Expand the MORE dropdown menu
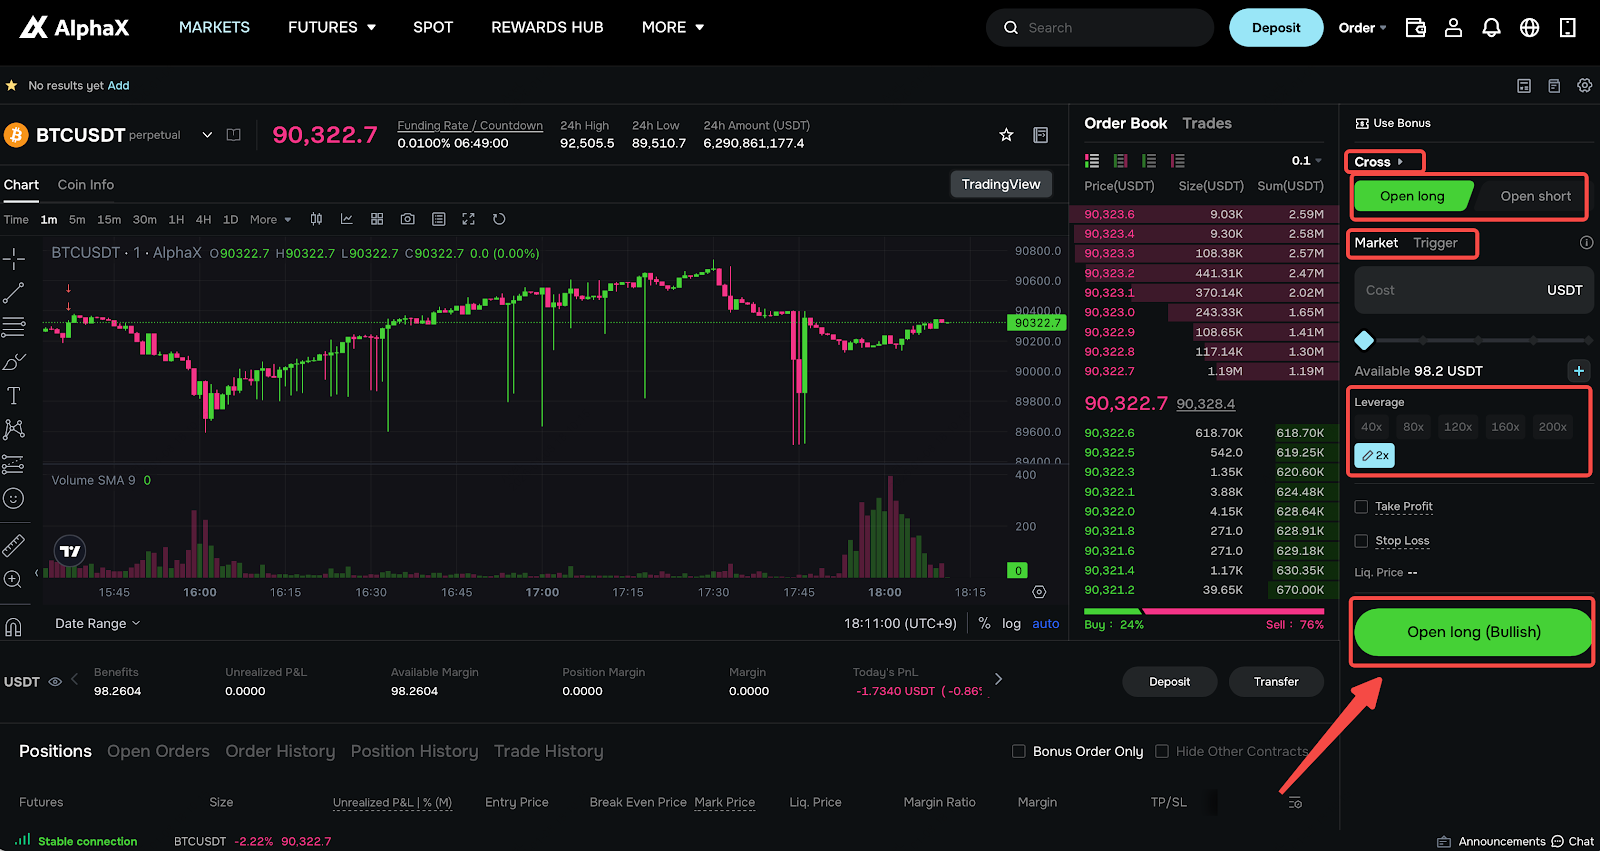Viewport: 1600px width, 851px height. 673,28
